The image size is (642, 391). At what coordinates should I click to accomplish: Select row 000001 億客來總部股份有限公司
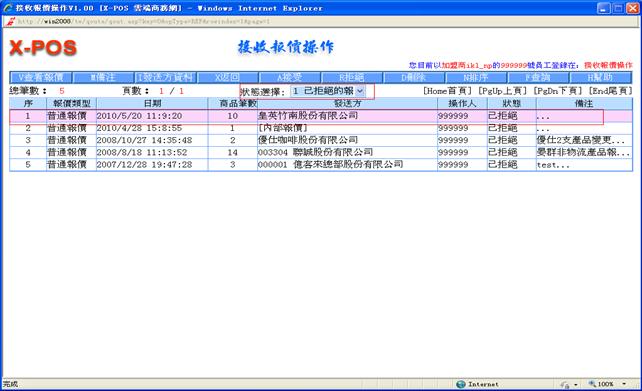tap(321, 165)
